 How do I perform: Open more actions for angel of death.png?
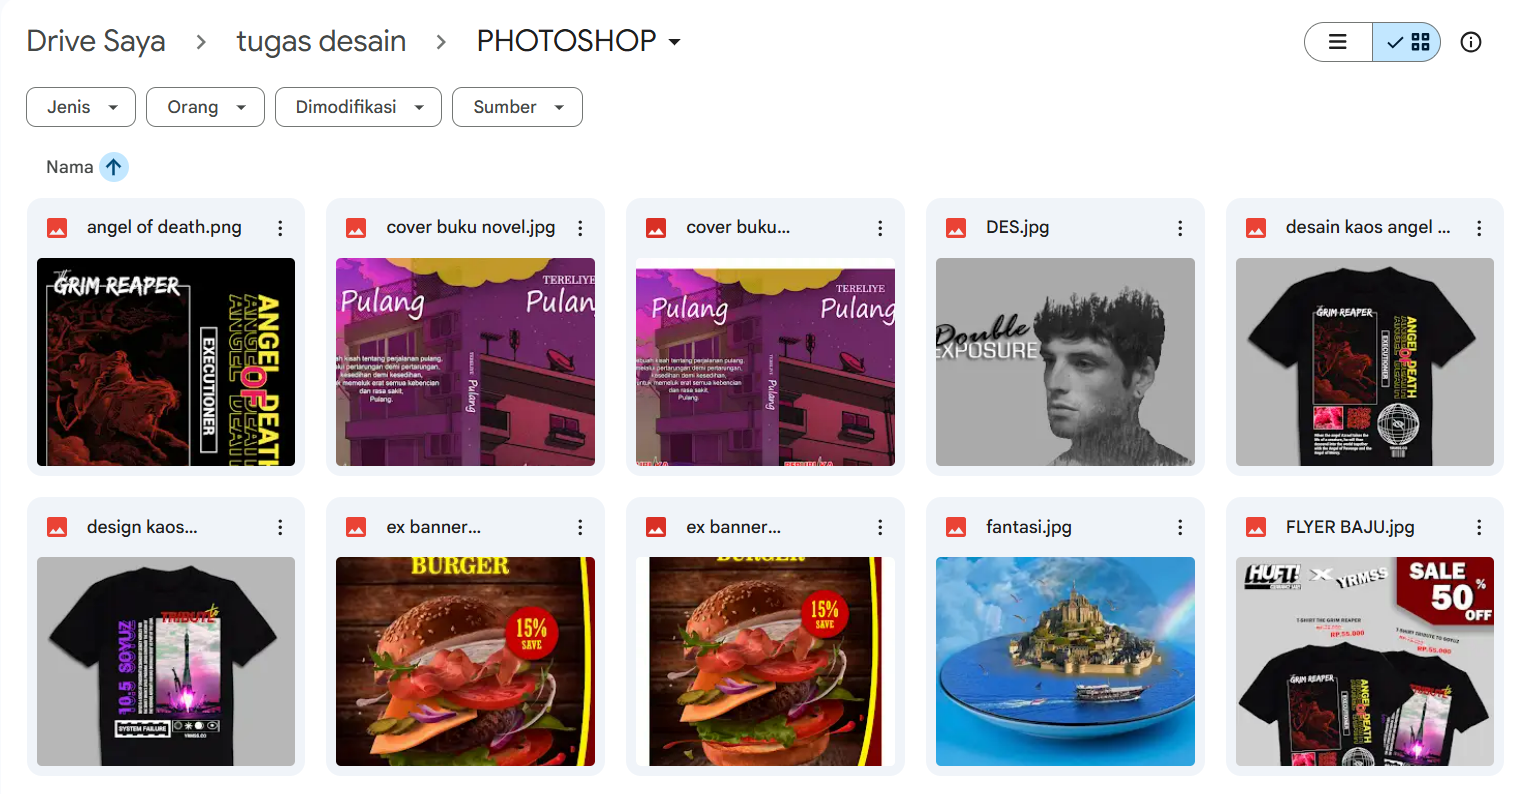click(280, 228)
